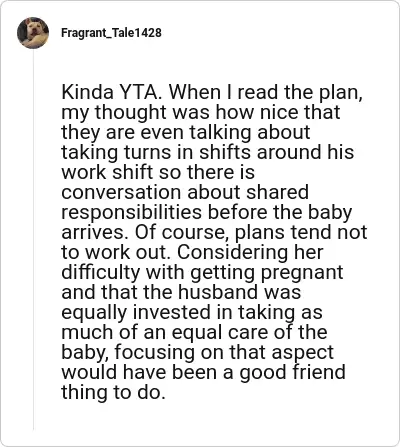
Task: Click the line 'work shift so there is'
Action: click(158, 172)
